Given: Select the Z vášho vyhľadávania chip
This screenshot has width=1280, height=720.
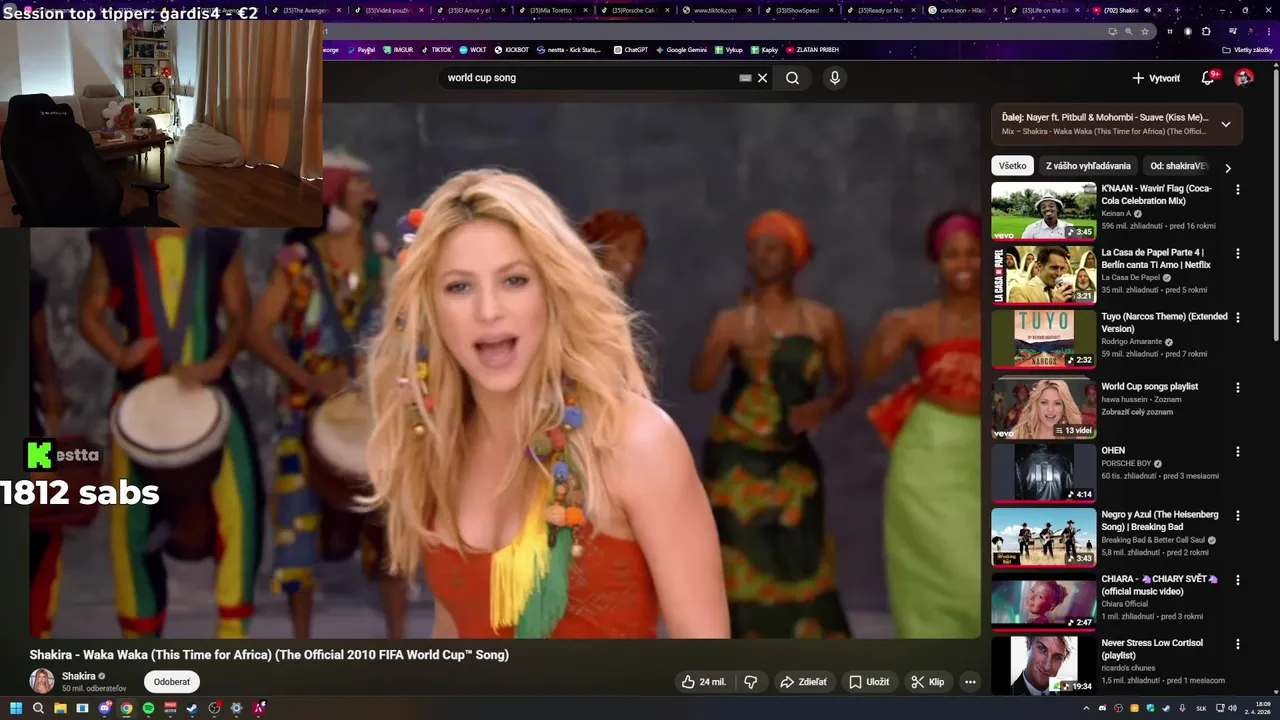Looking at the screenshot, I should [x=1088, y=166].
